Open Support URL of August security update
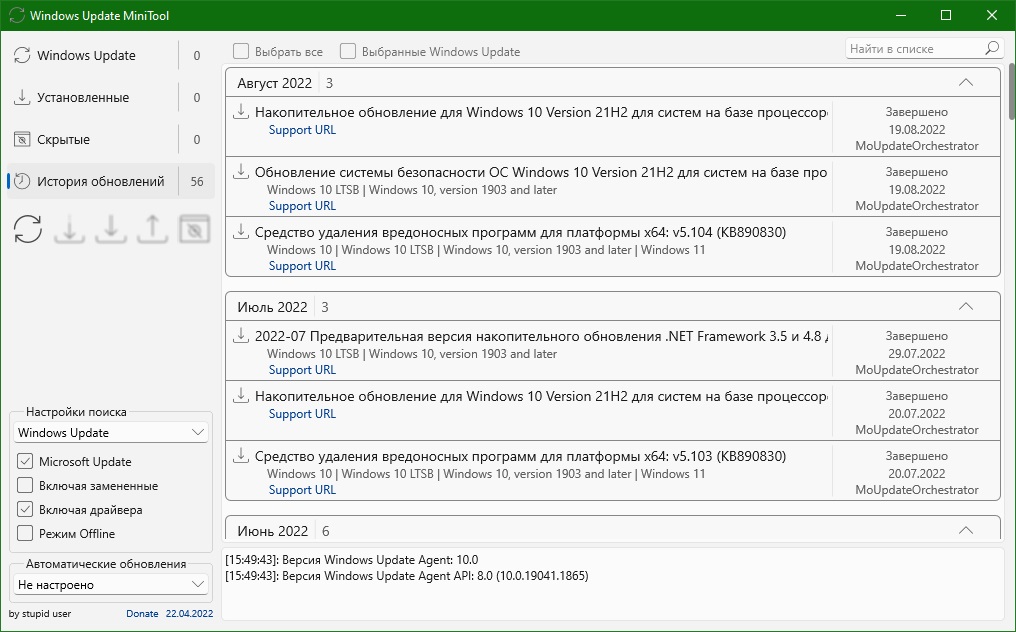The image size is (1016, 632). pos(302,205)
